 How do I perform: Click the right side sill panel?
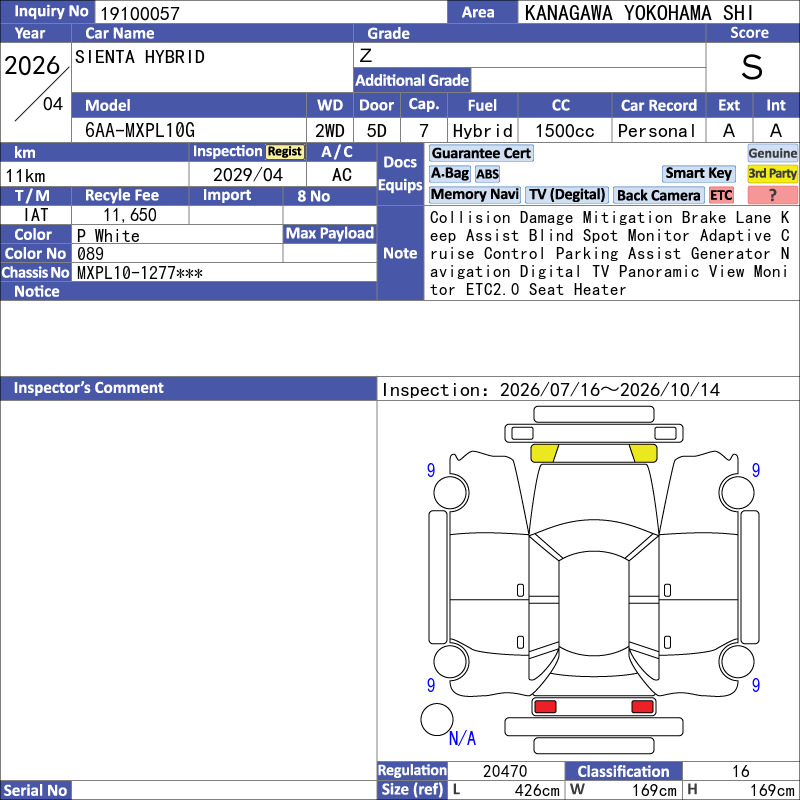pos(749,577)
